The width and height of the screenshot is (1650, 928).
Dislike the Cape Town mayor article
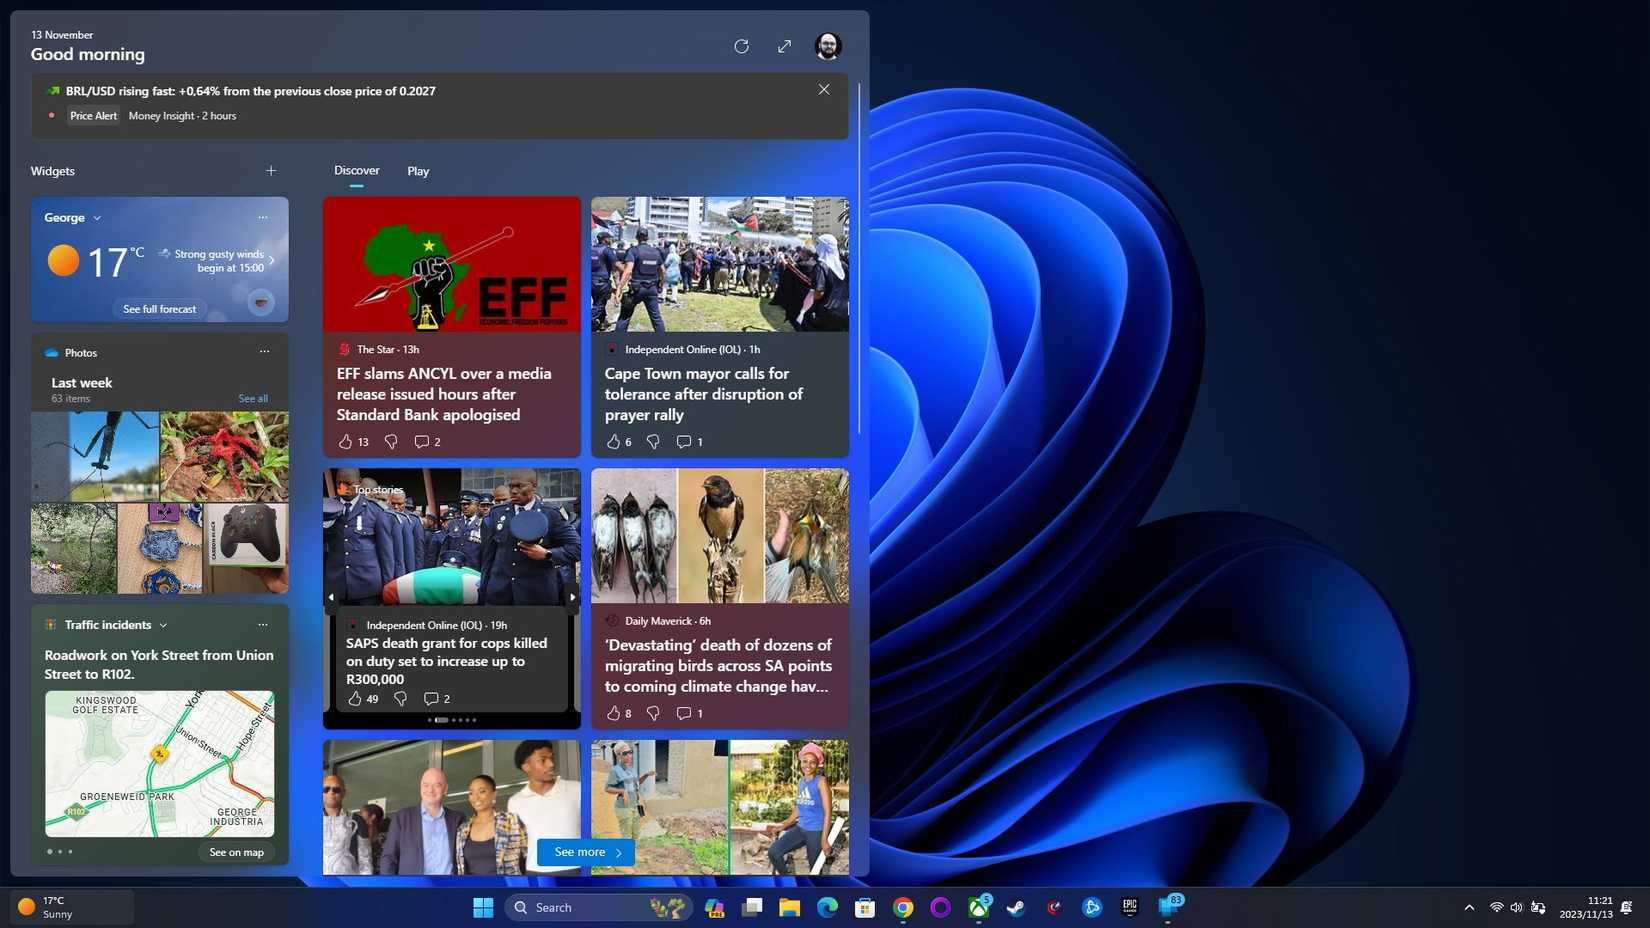(x=653, y=441)
